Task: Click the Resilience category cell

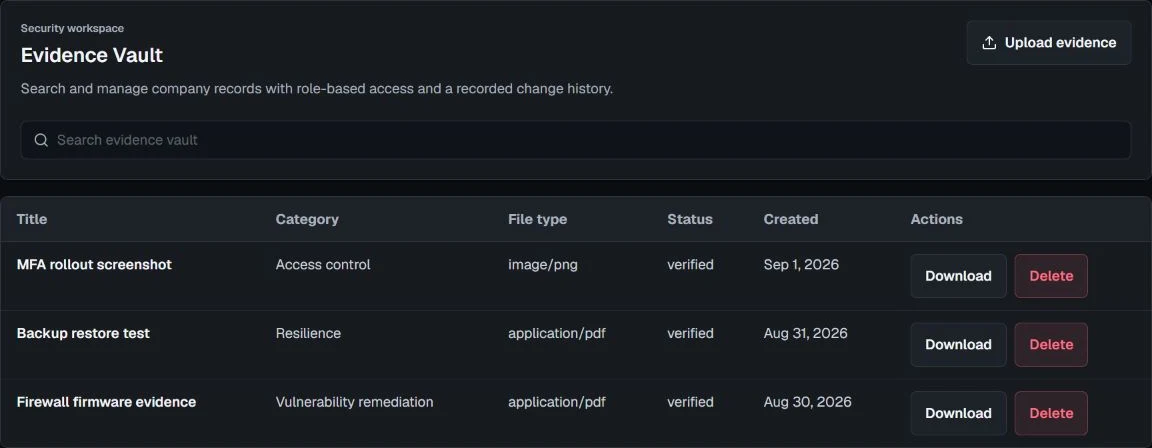Action: click(x=308, y=333)
